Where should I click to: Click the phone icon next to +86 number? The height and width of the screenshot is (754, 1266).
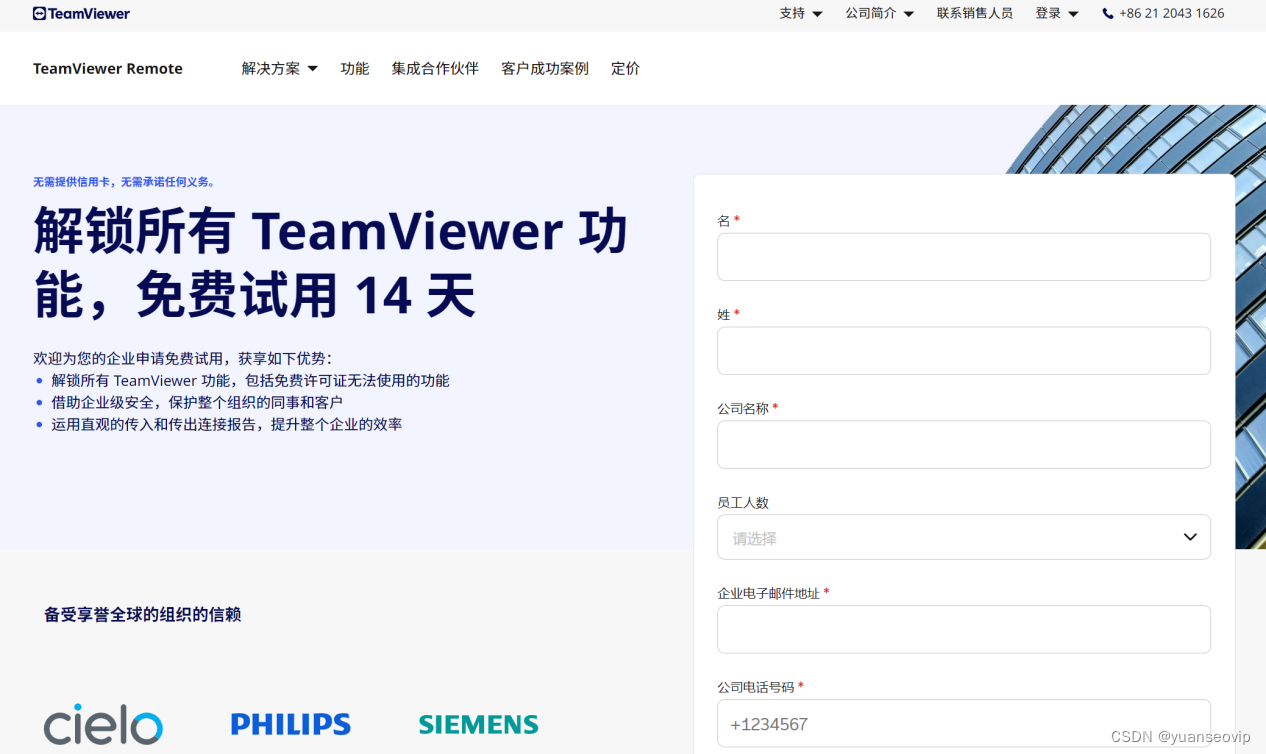(1106, 13)
